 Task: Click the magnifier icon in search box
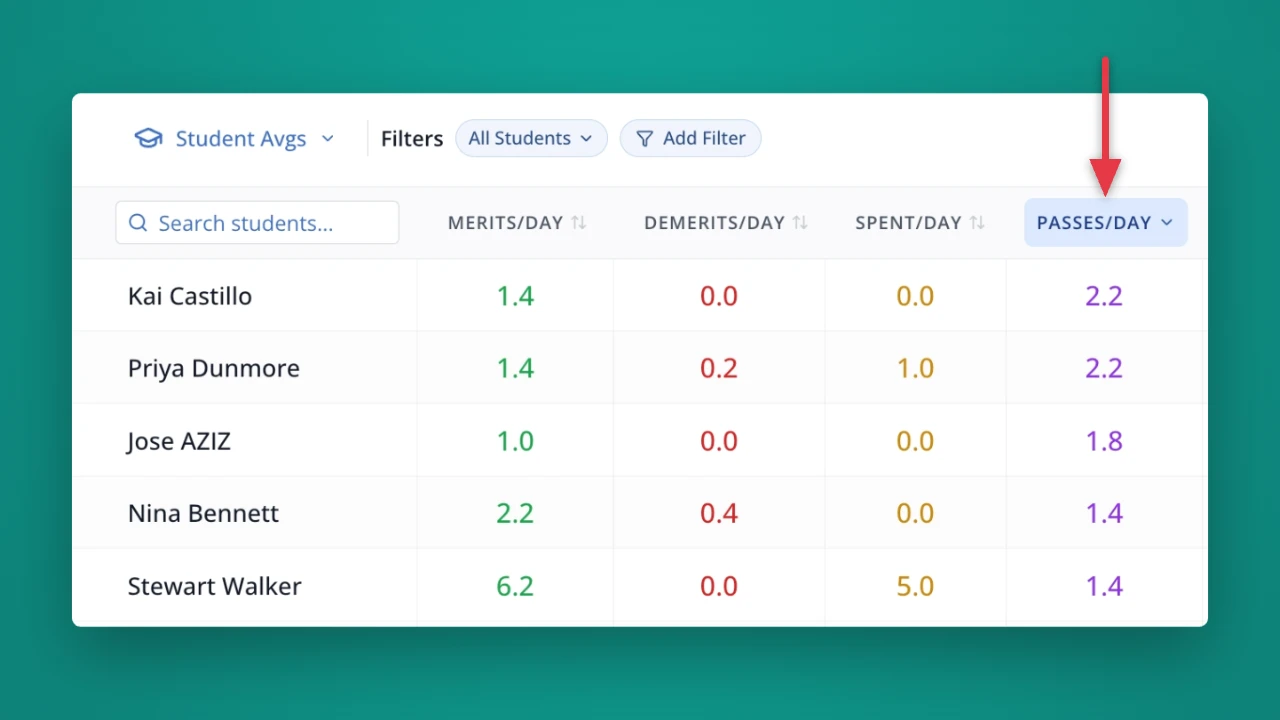(139, 222)
